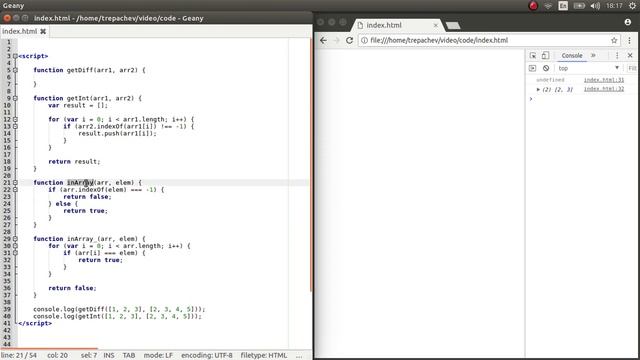This screenshot has width=640, height=360.
Task: Click the console.log(getDiff line
Action: pyautogui.click(x=119, y=309)
